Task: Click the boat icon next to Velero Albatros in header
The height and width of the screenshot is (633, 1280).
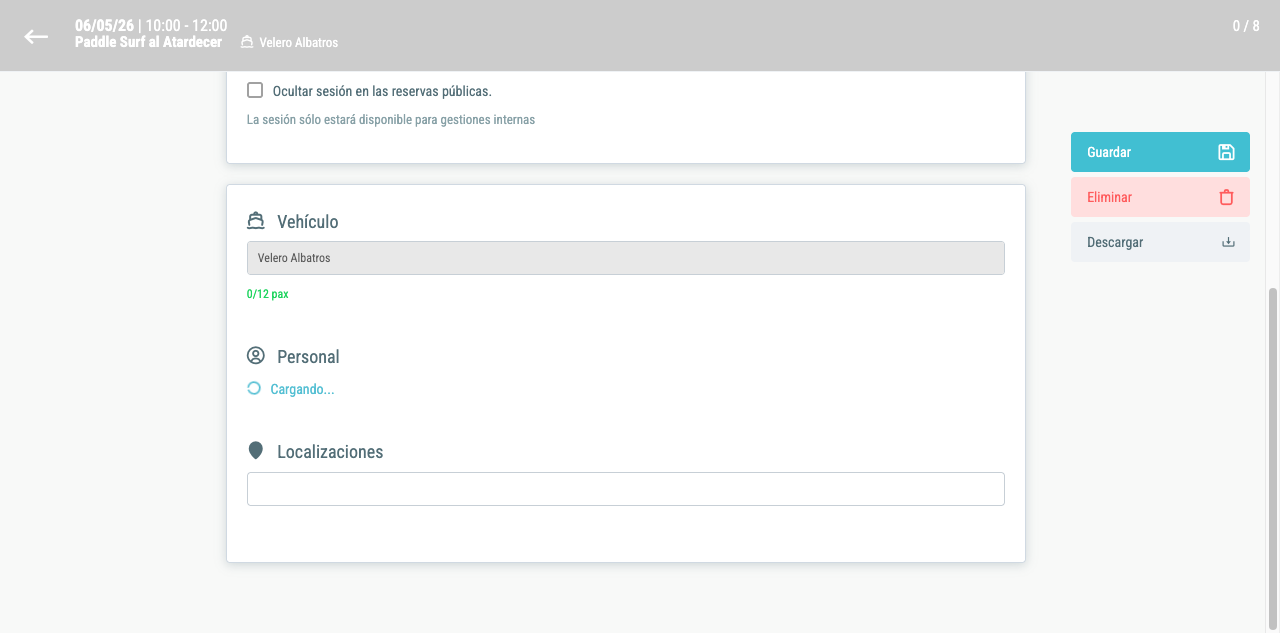Action: coord(247,43)
